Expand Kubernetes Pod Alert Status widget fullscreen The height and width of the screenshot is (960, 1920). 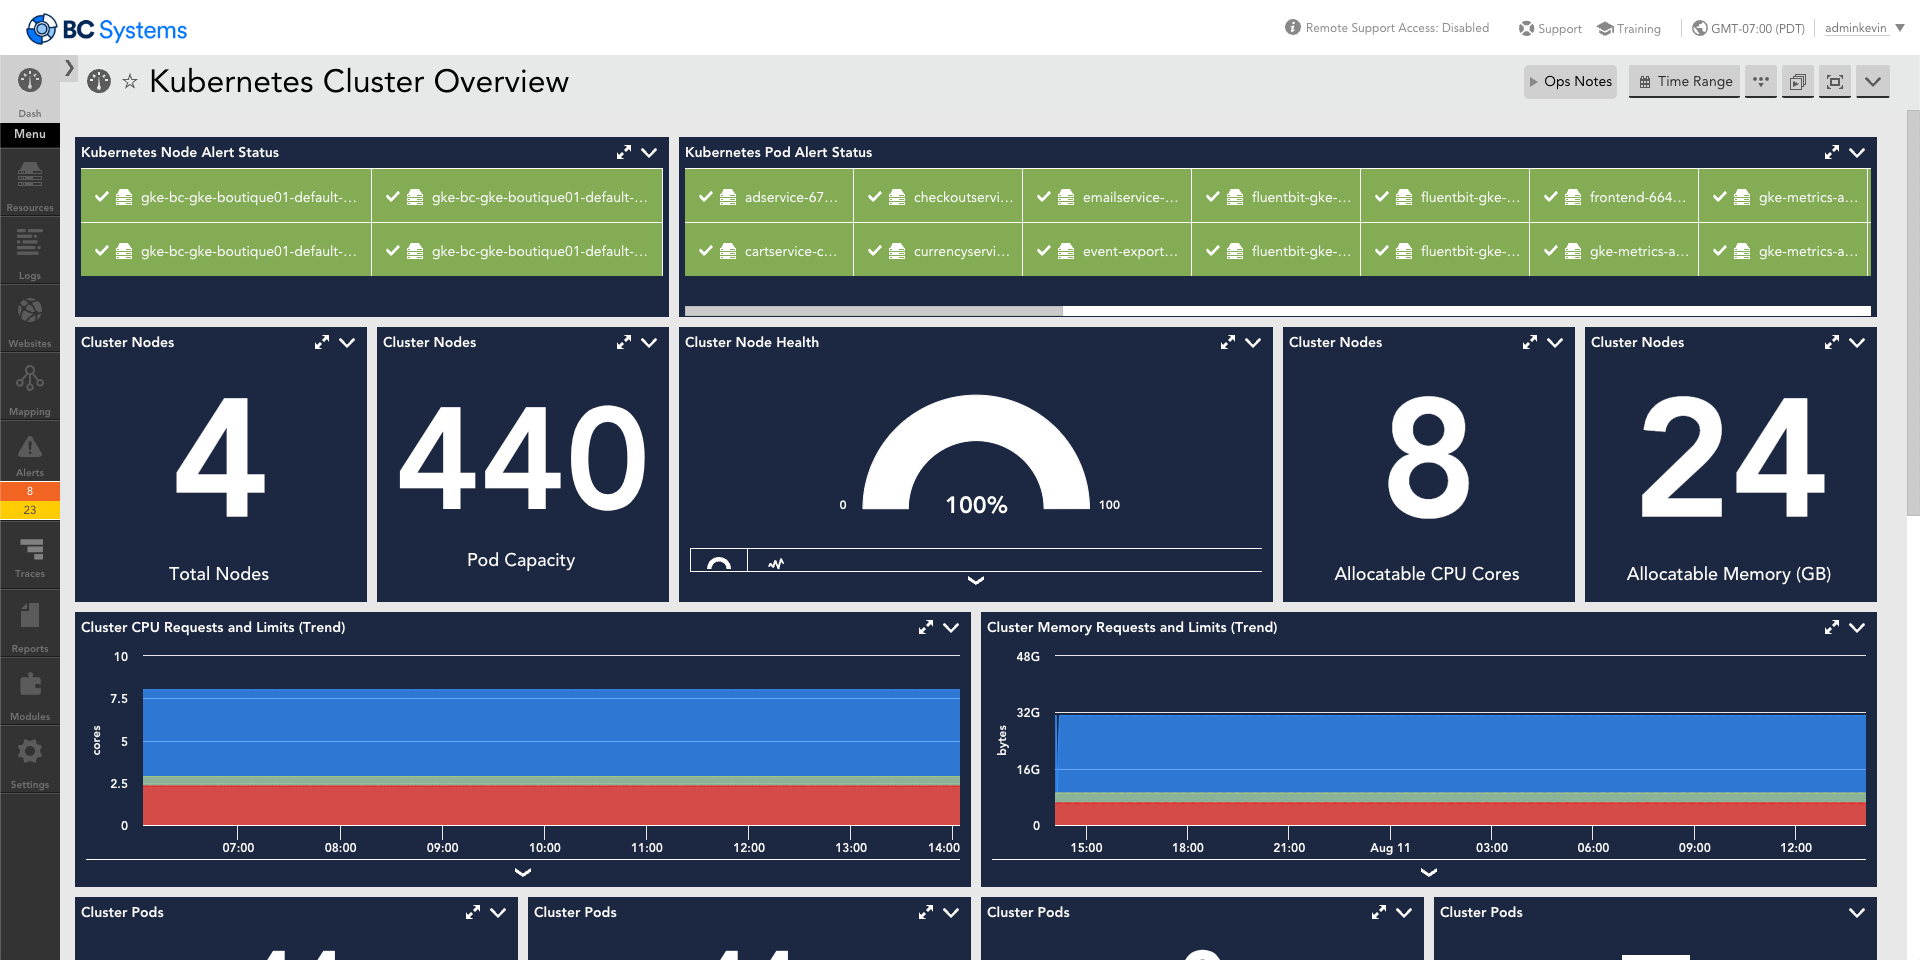(x=1832, y=152)
